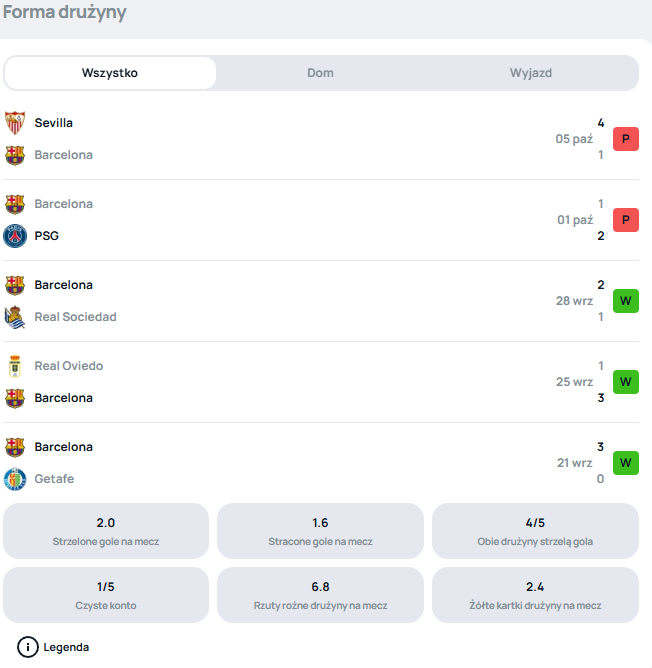Click the green W badge for Getafe match
Screen dimensions: 652x668
[x=625, y=463]
